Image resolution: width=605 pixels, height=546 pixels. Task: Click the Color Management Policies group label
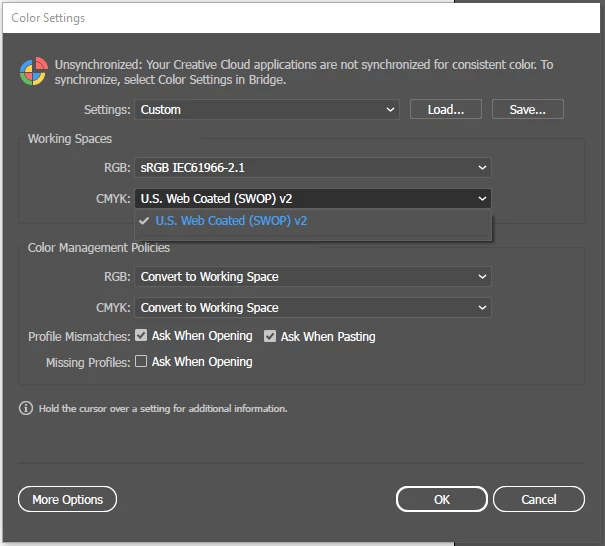click(x=99, y=247)
